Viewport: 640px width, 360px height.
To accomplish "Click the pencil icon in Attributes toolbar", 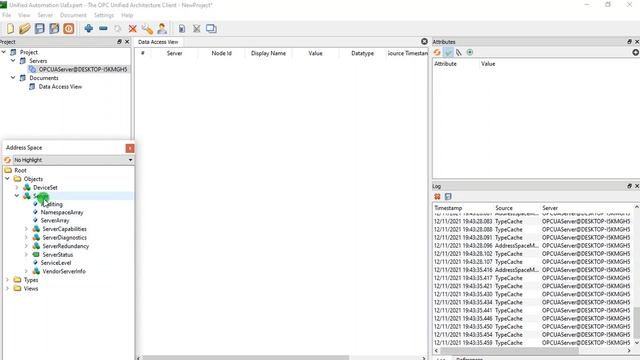I will [459, 52].
